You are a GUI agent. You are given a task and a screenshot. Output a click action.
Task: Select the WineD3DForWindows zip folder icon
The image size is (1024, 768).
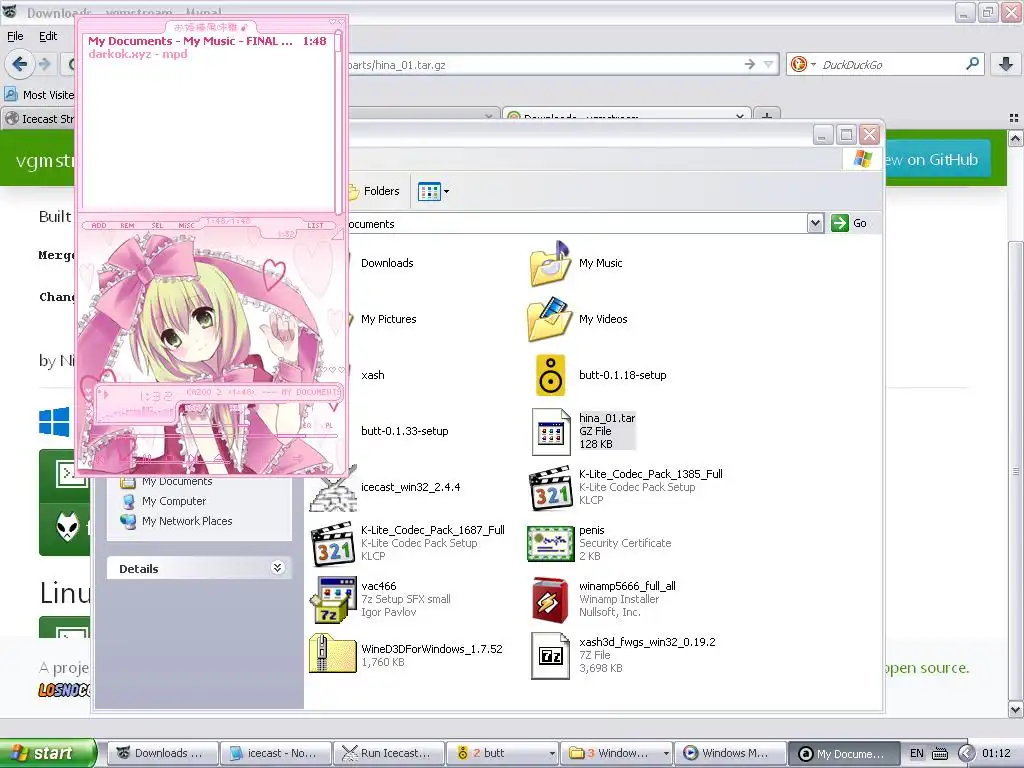(x=332, y=653)
